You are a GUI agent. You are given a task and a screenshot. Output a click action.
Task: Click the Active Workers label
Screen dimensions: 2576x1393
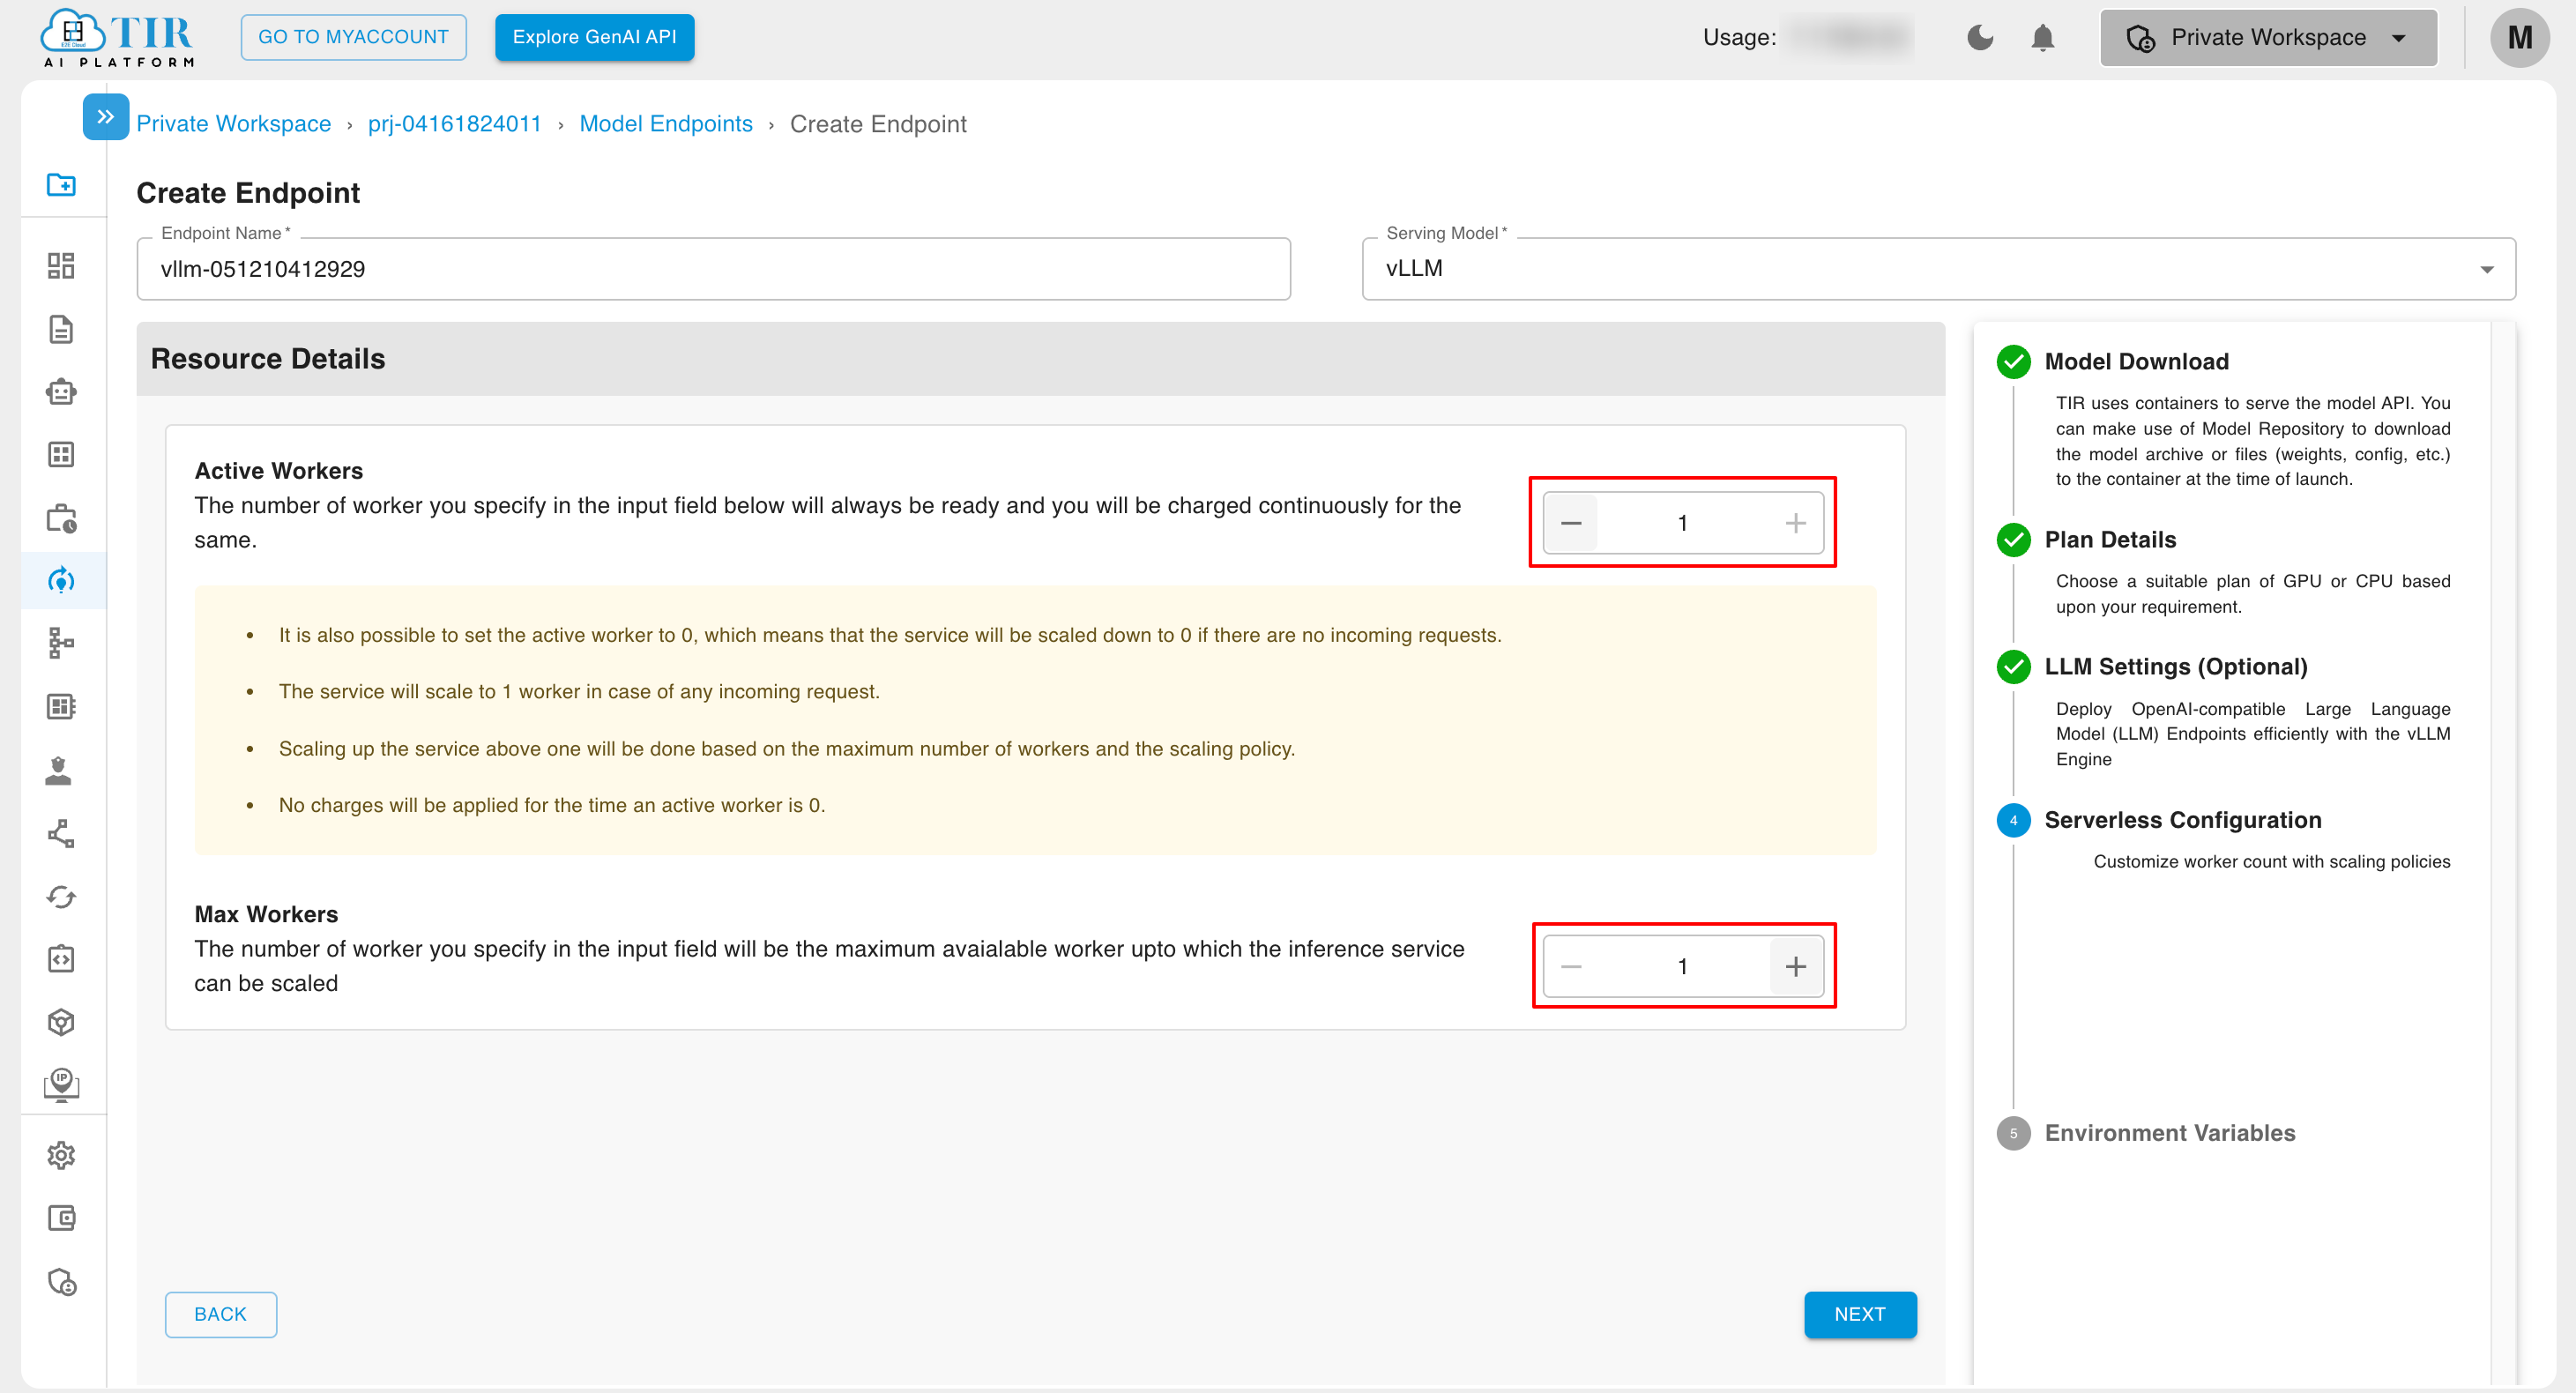(278, 471)
